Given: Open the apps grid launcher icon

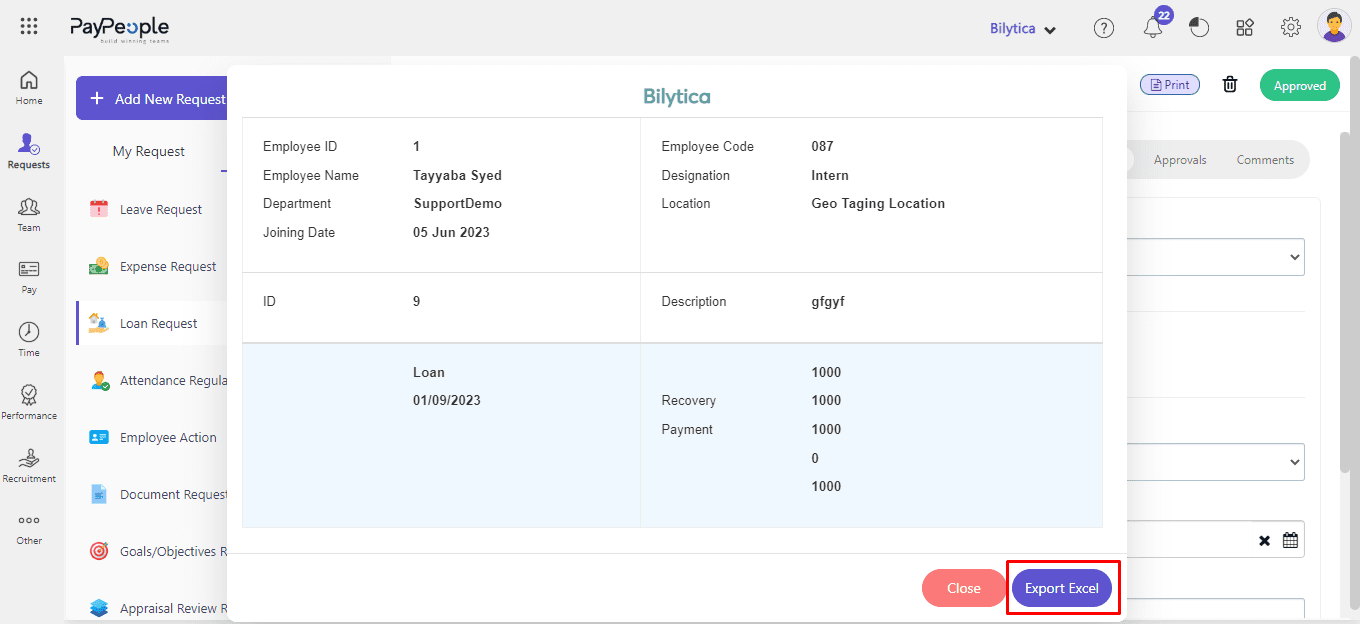Looking at the screenshot, I should pos(29,28).
